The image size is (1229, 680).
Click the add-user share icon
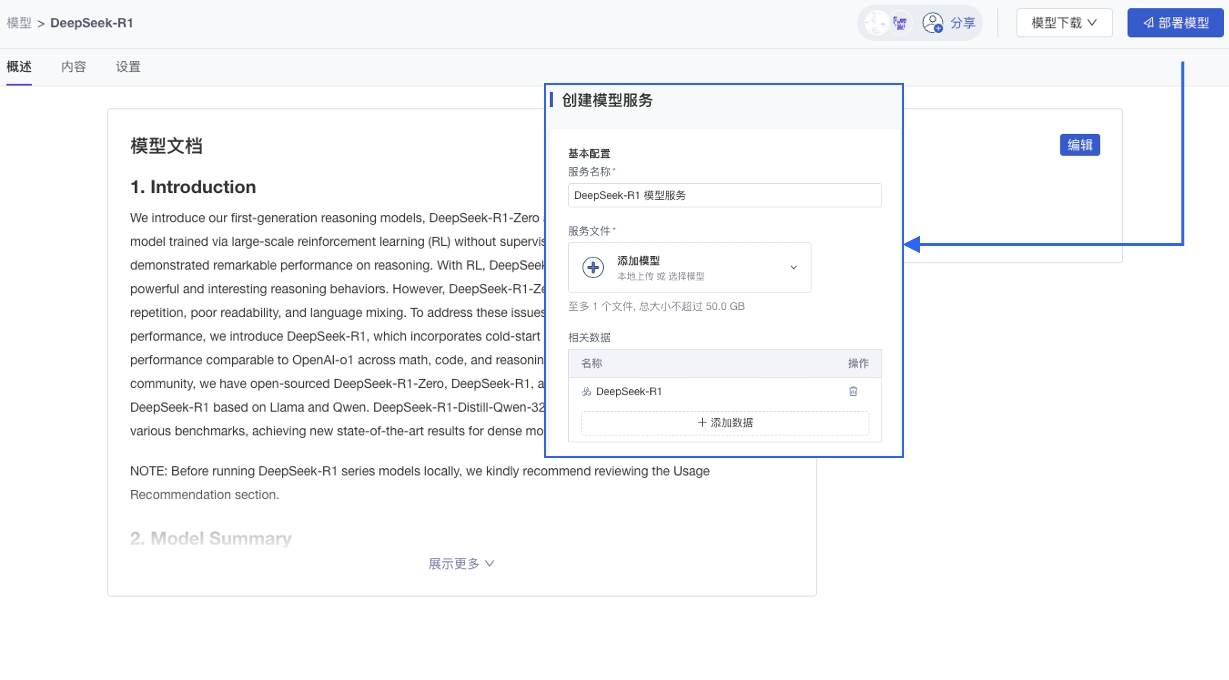point(932,23)
